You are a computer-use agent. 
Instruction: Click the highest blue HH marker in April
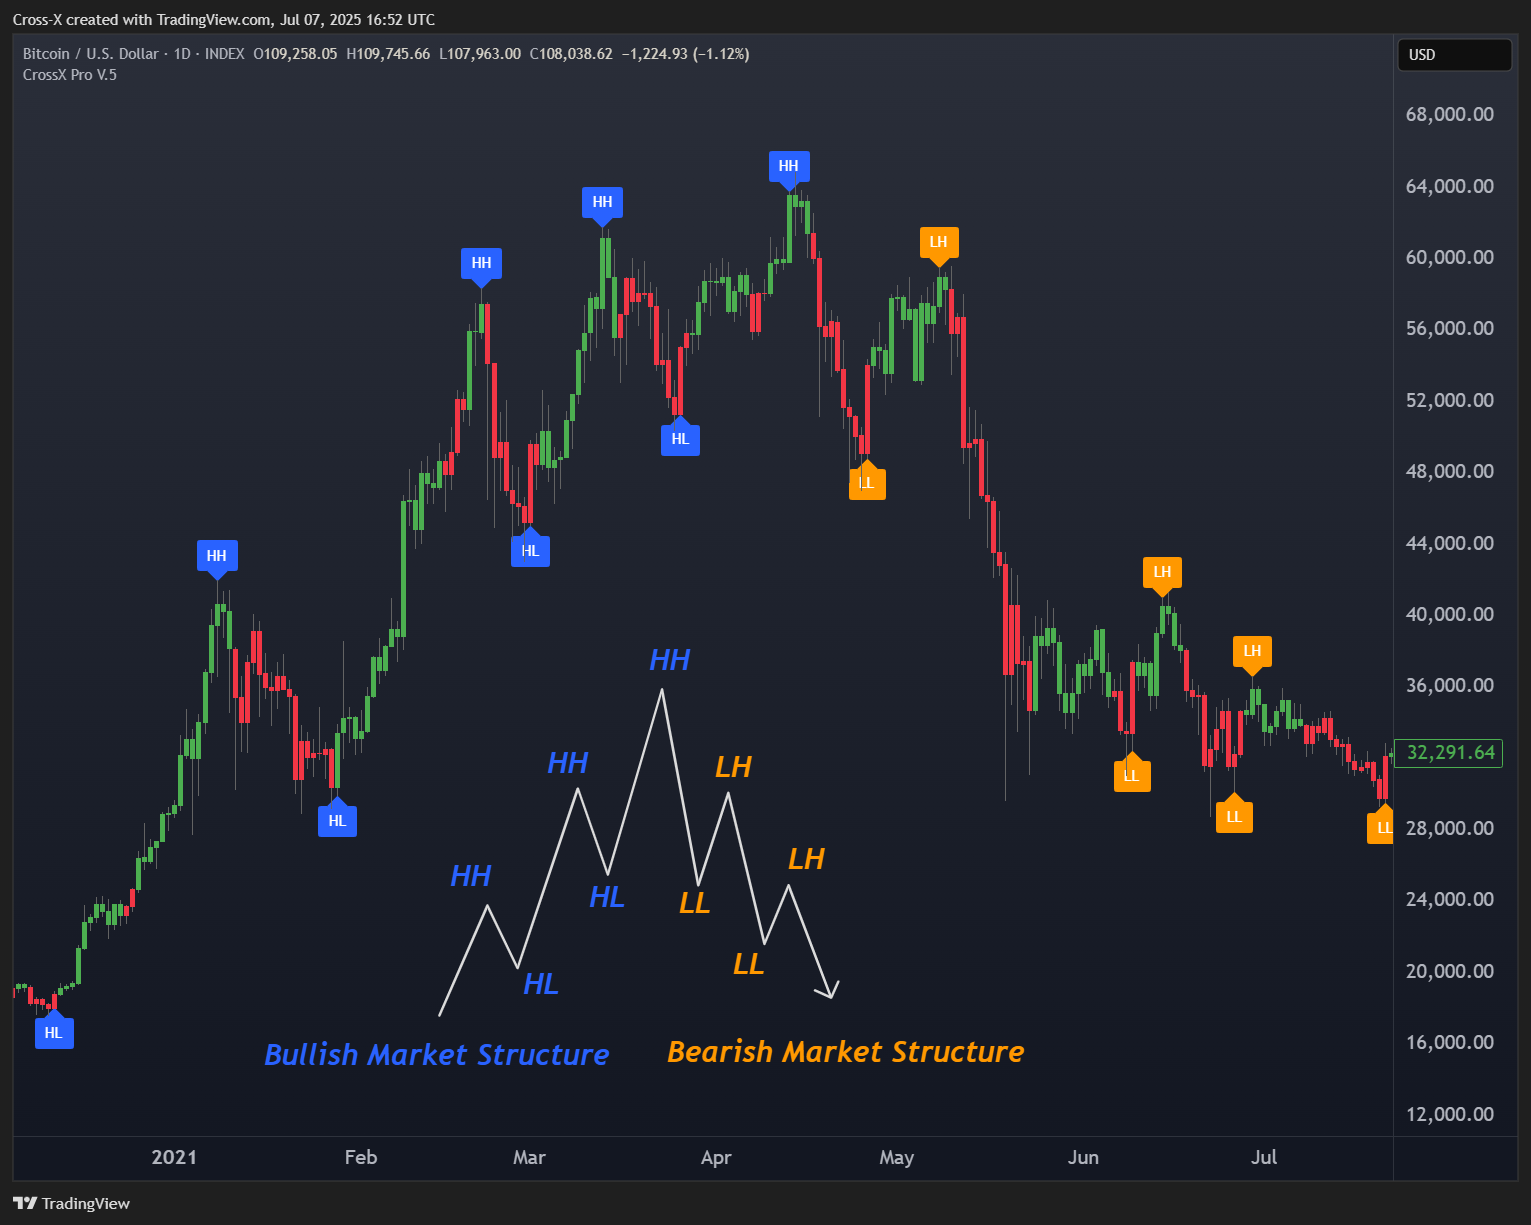tap(789, 166)
